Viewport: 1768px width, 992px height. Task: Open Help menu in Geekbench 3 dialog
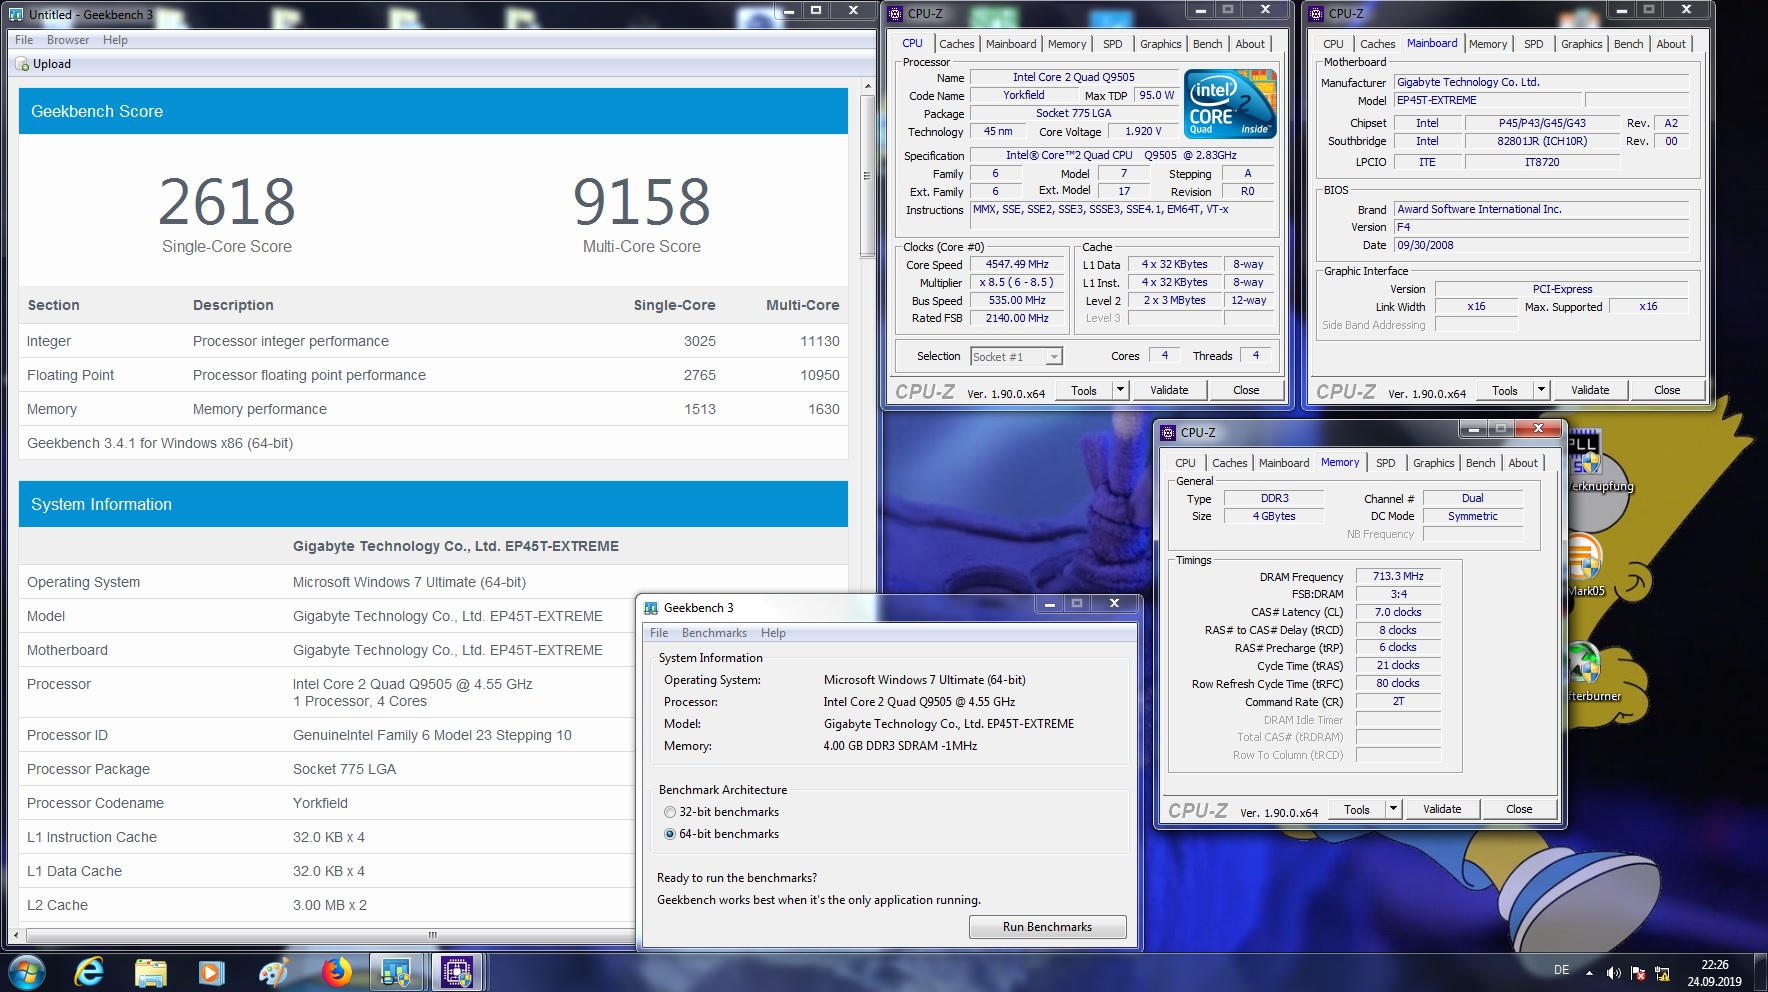773,633
